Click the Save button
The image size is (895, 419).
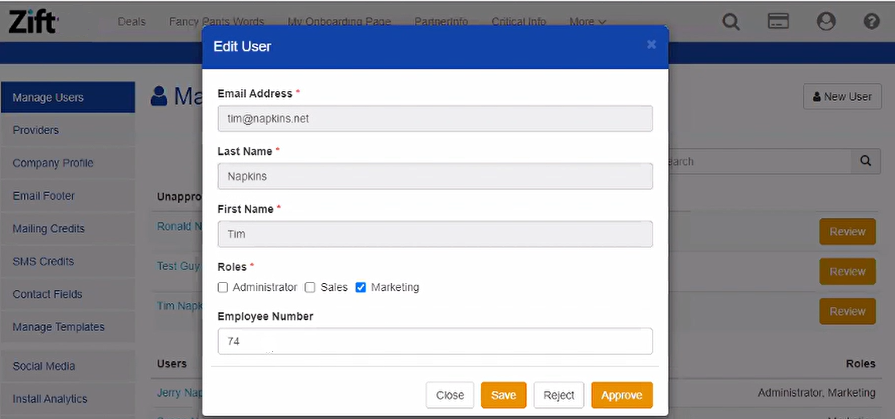click(x=503, y=395)
